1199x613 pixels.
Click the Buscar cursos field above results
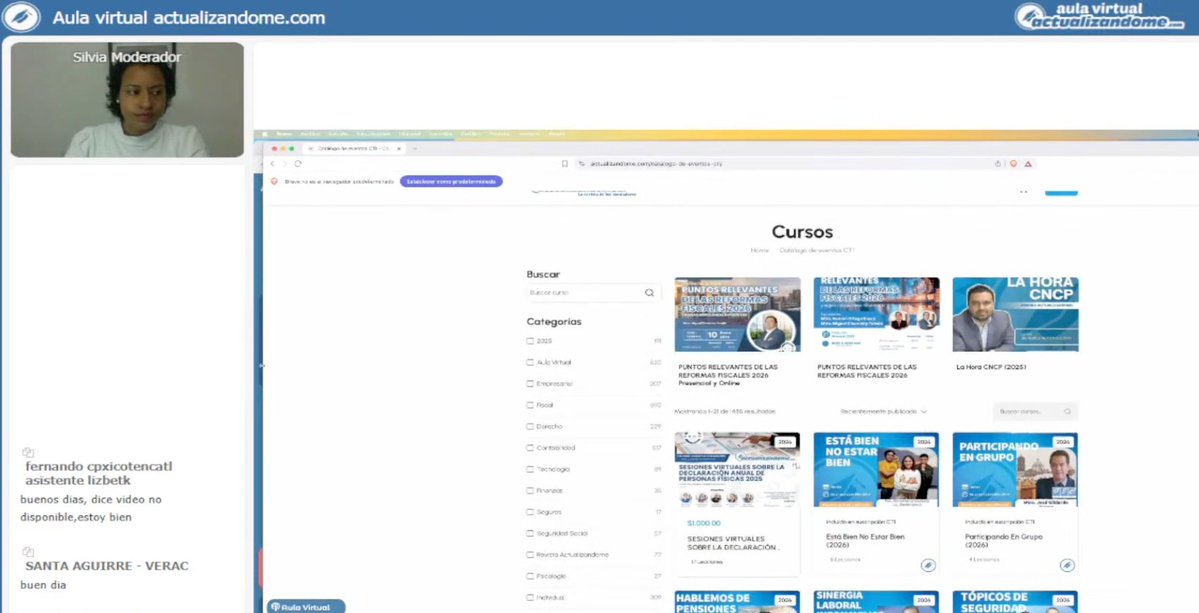(x=1035, y=411)
